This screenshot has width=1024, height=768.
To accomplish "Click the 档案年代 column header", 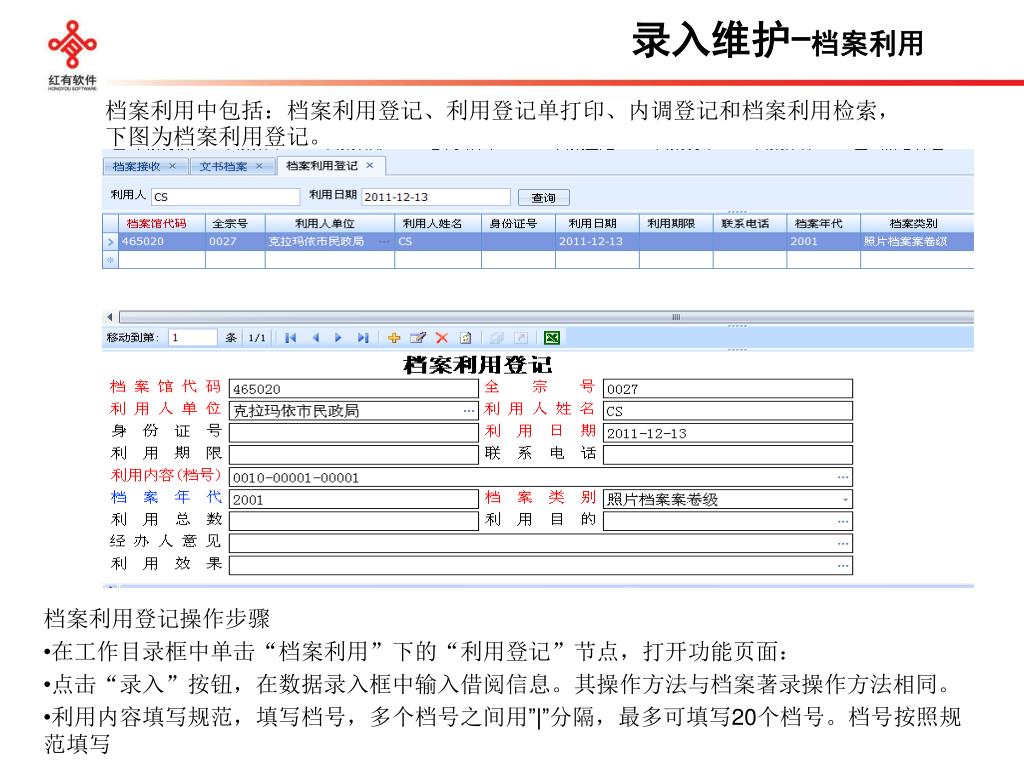I will pyautogui.click(x=824, y=223).
